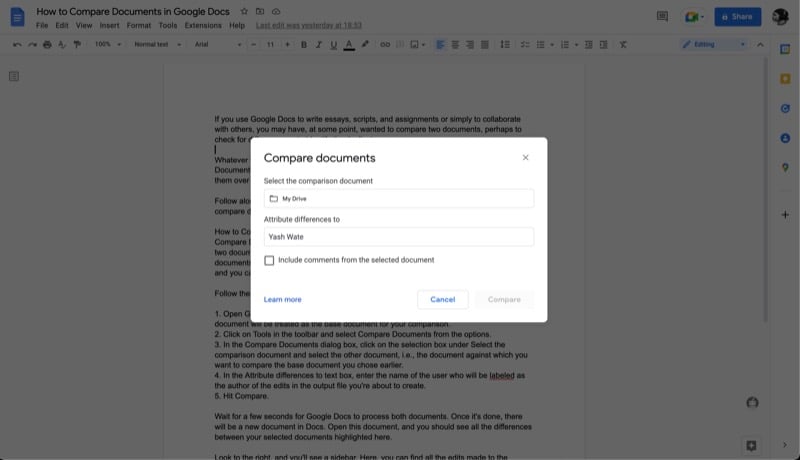Open the Learn more link
The height and width of the screenshot is (460, 800).
pos(283,299)
